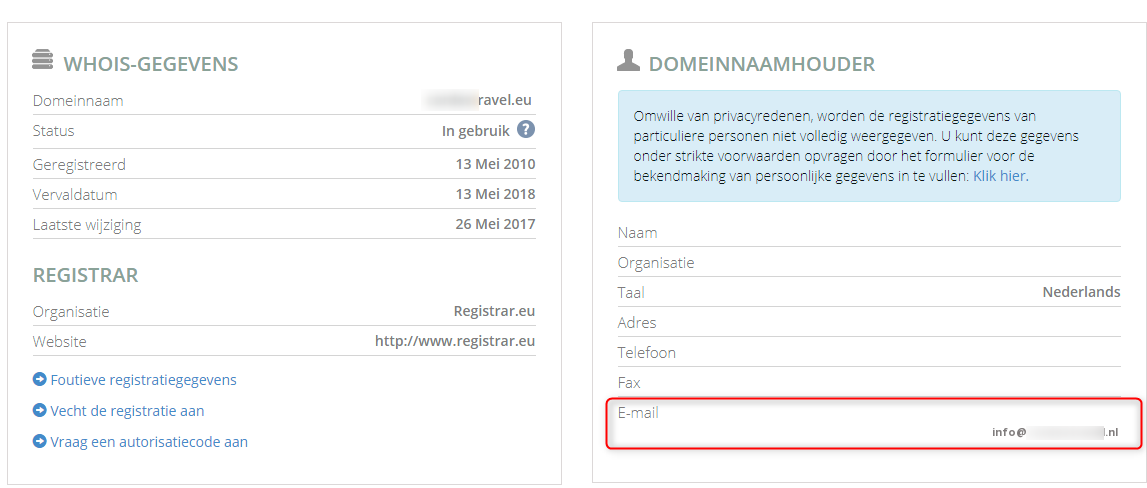
Task: Follow the Vraag een autorisatiecode aan link
Action: tap(149, 442)
